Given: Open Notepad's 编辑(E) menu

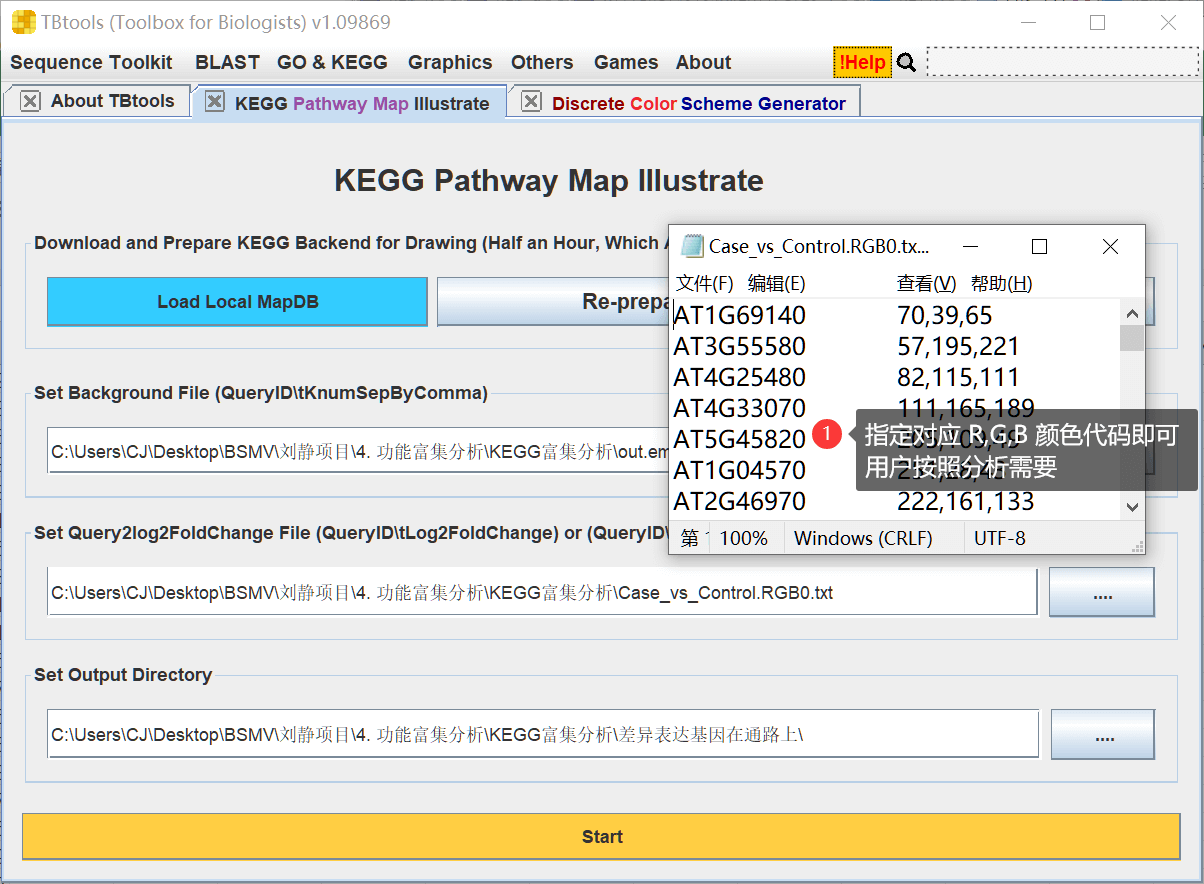Looking at the screenshot, I should pos(777,283).
